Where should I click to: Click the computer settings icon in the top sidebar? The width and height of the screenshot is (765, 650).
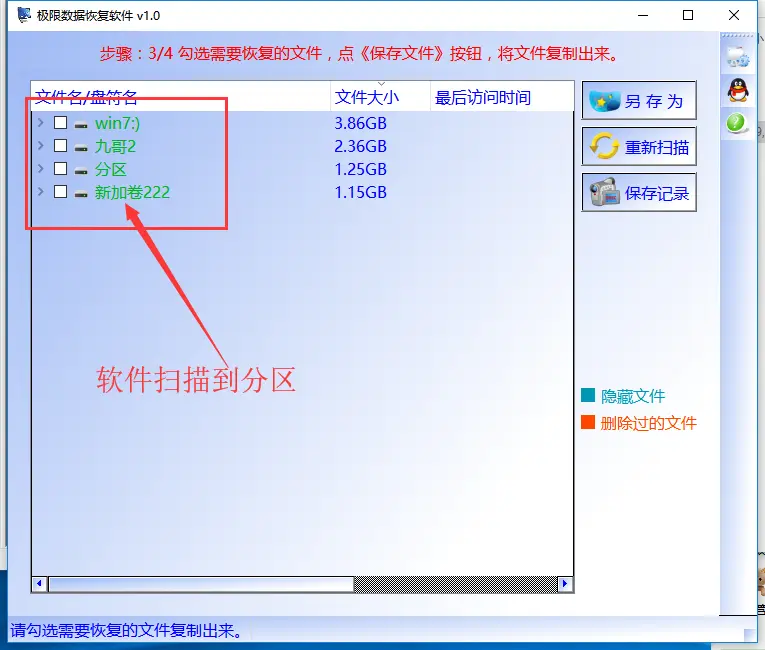pyautogui.click(x=737, y=57)
